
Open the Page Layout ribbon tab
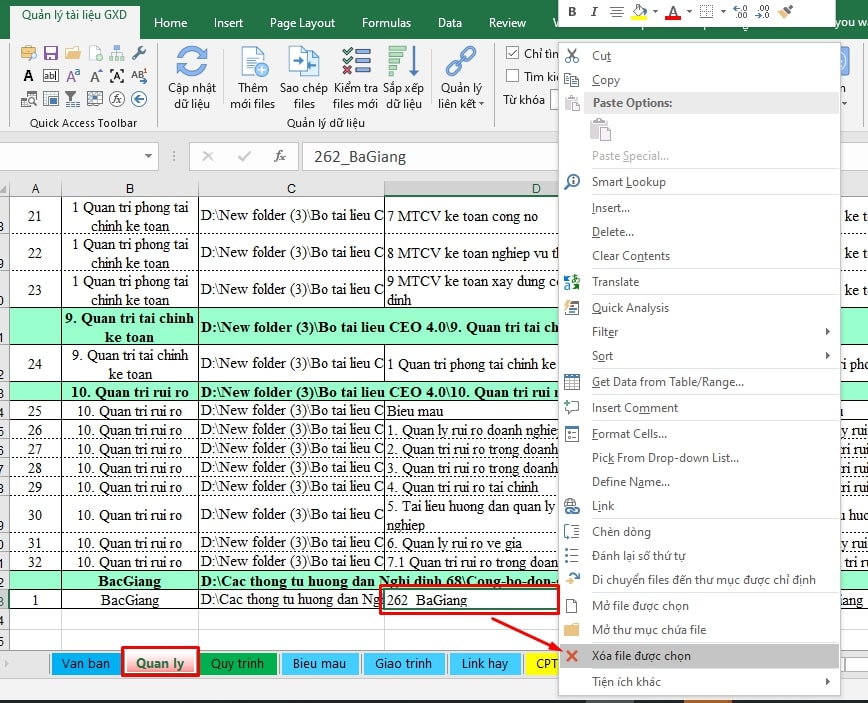coord(303,23)
